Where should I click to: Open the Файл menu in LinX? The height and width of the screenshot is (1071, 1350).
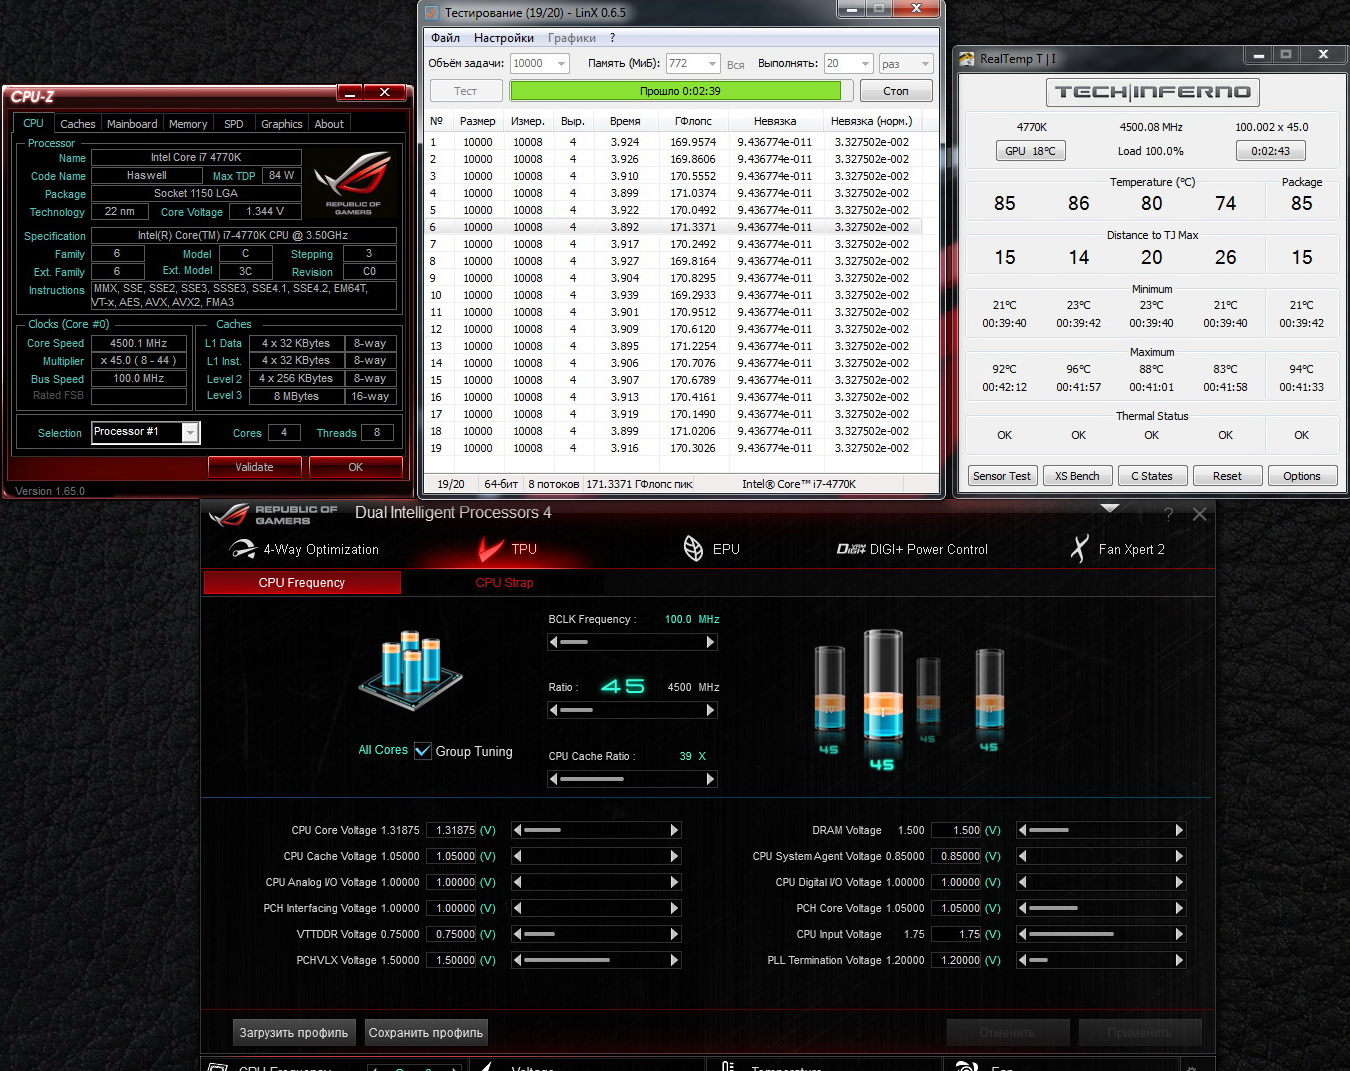446,38
